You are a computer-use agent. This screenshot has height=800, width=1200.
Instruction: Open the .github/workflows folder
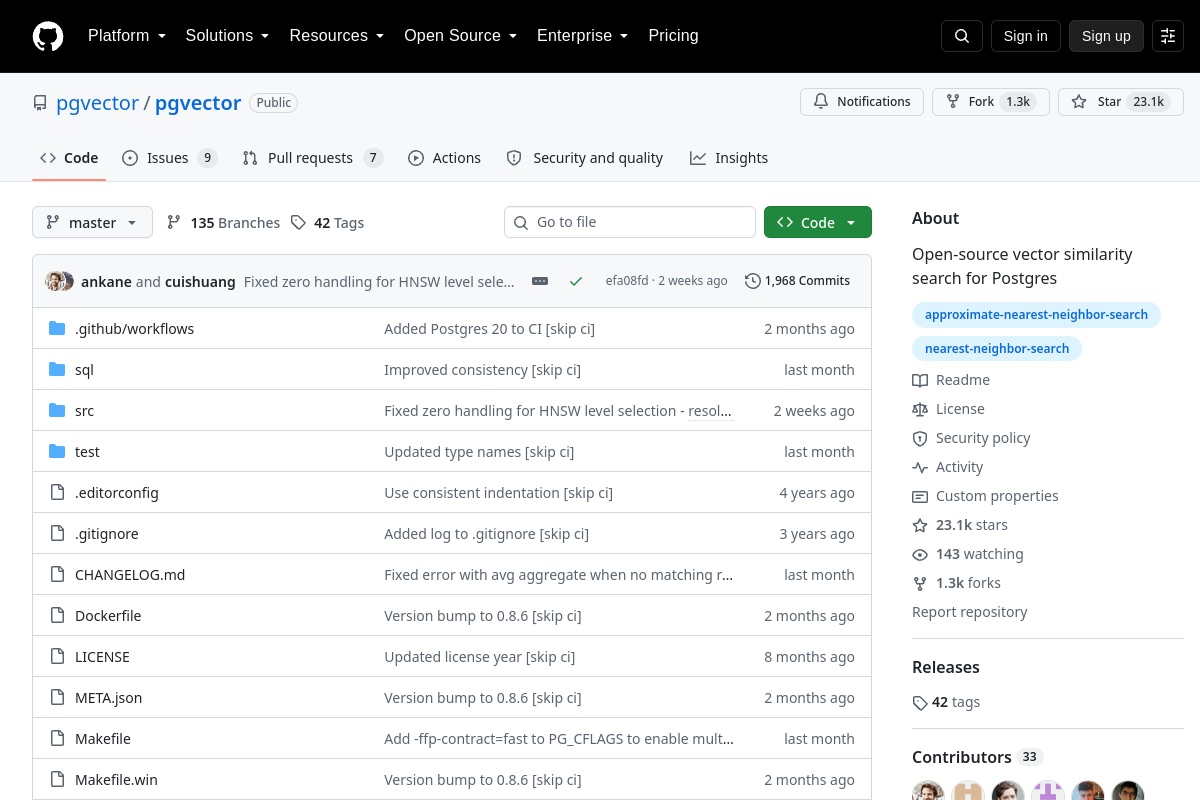(x=134, y=329)
